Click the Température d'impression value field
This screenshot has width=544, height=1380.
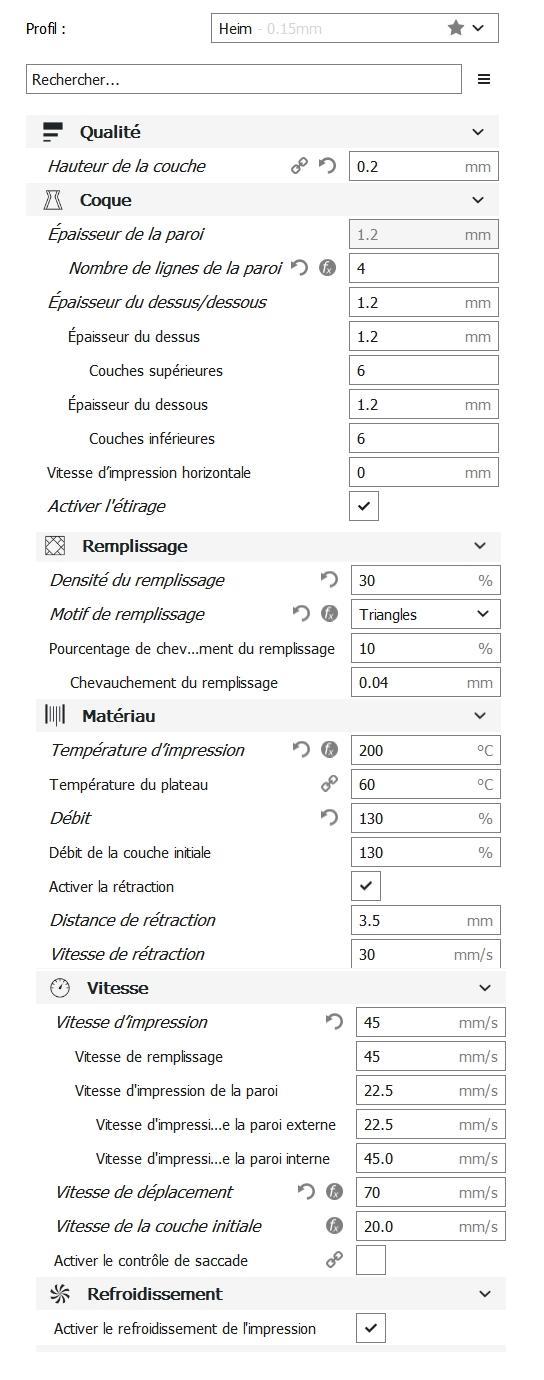(426, 750)
